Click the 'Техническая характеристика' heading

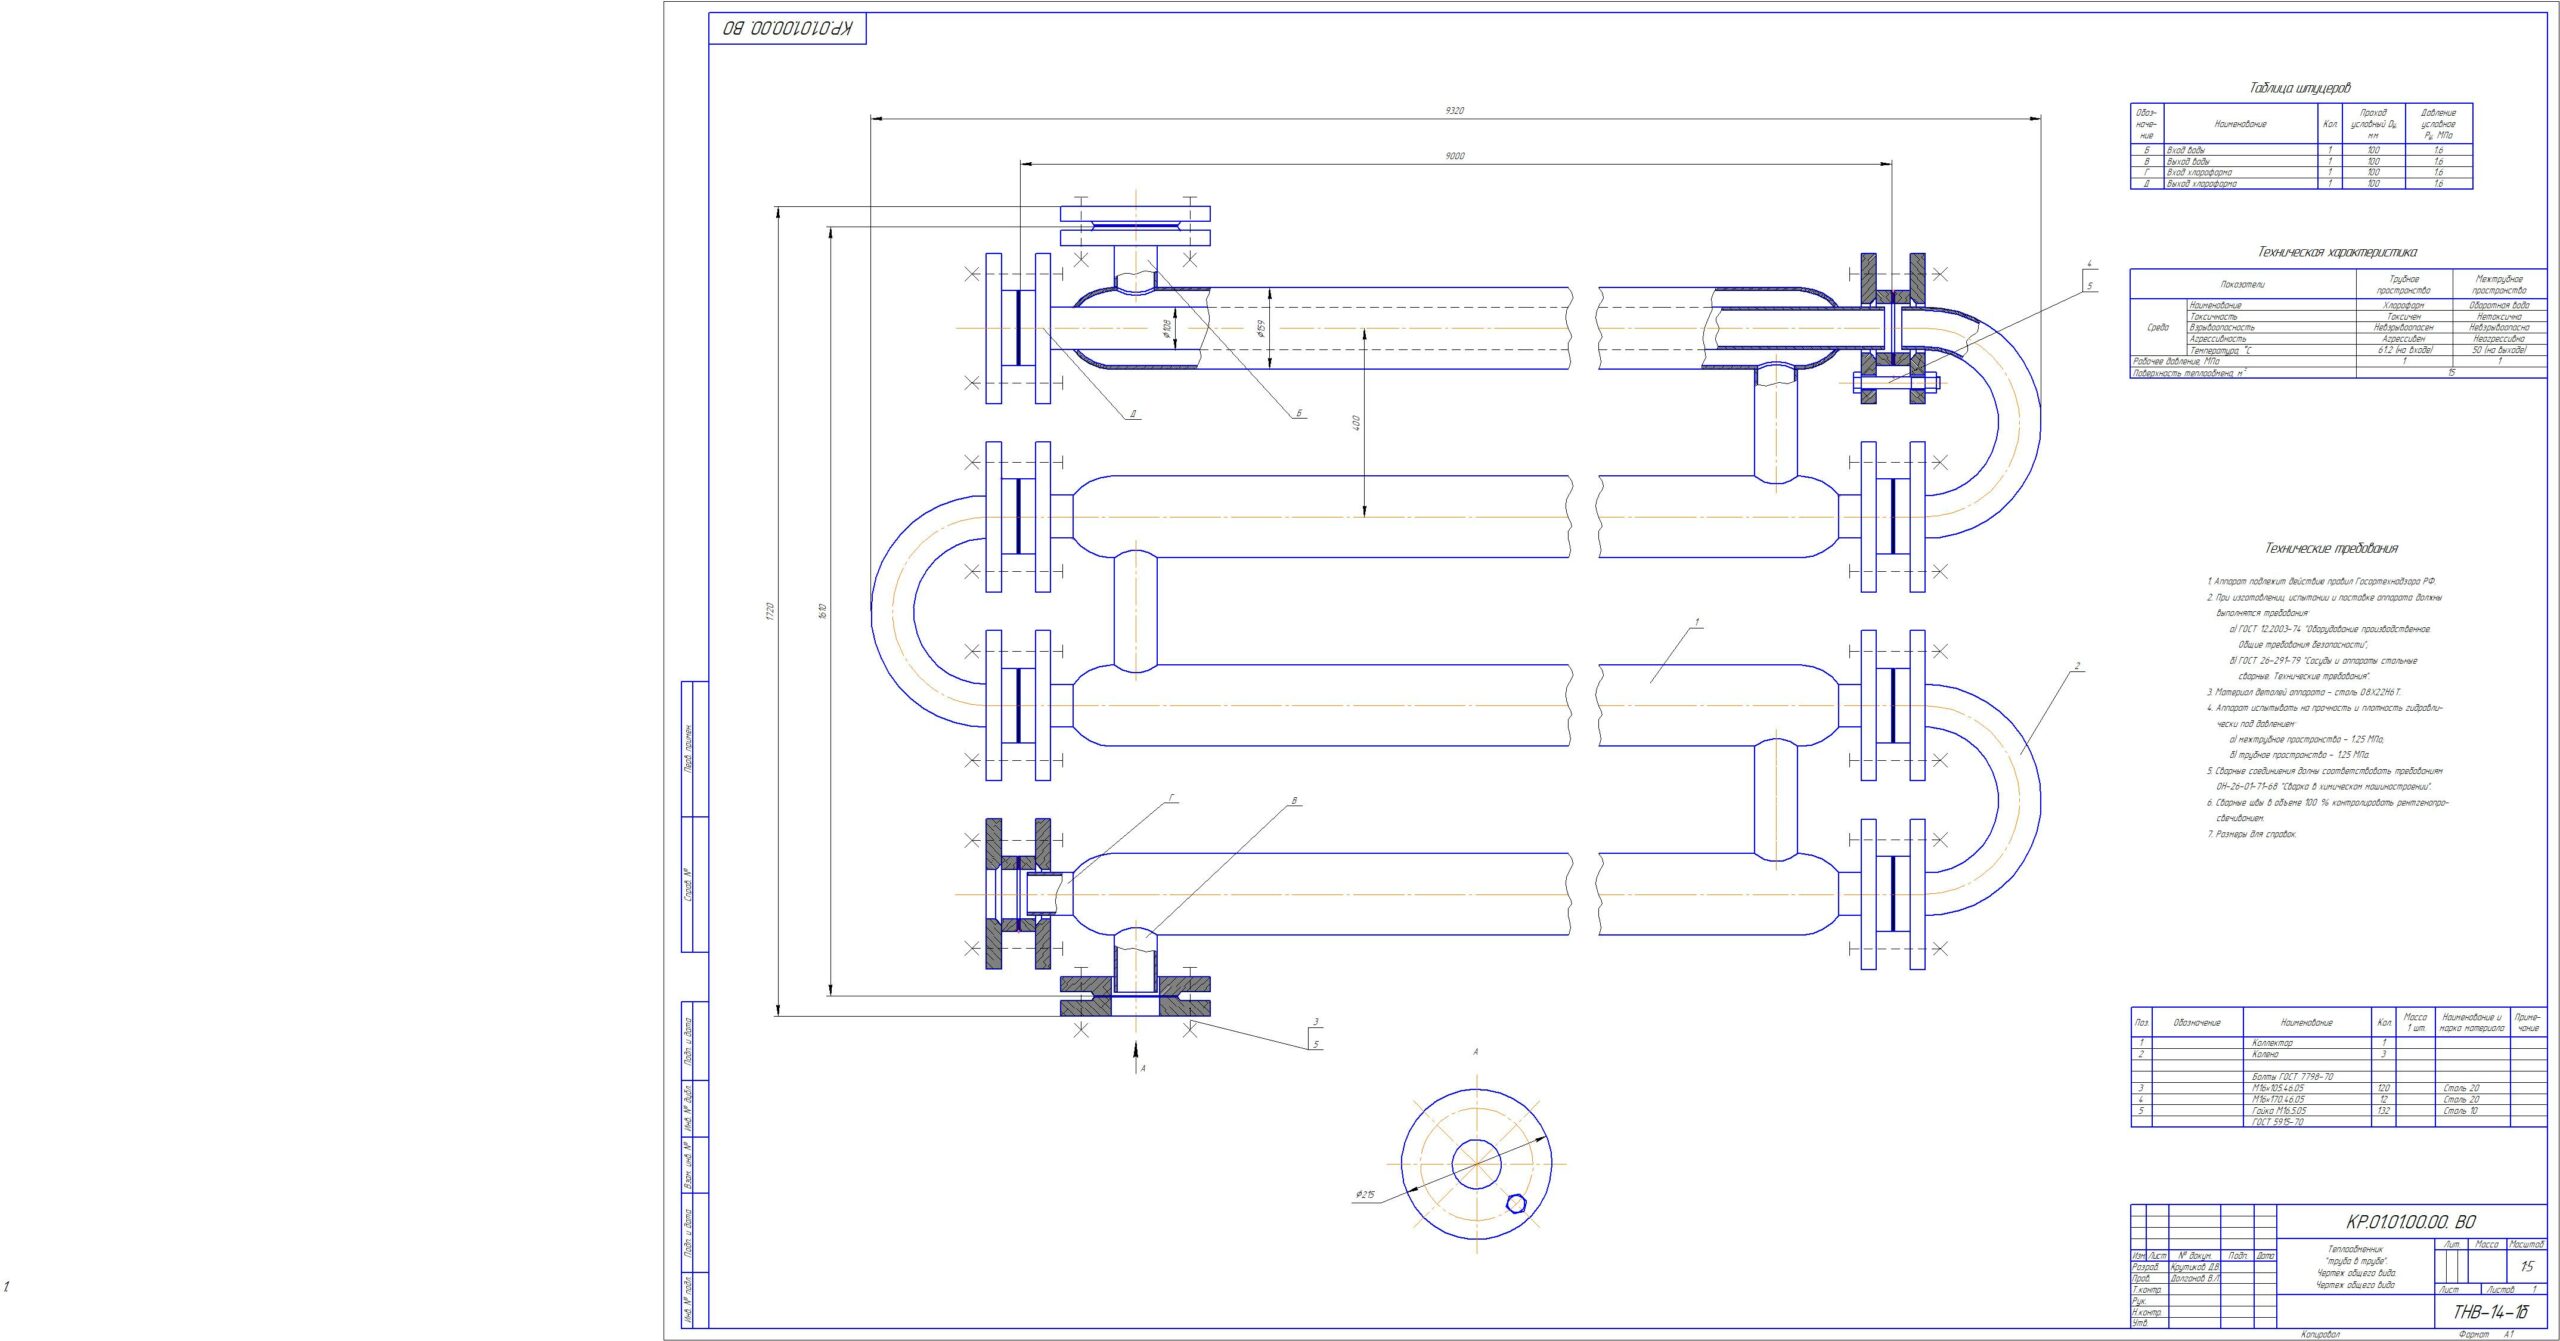(x=2337, y=252)
